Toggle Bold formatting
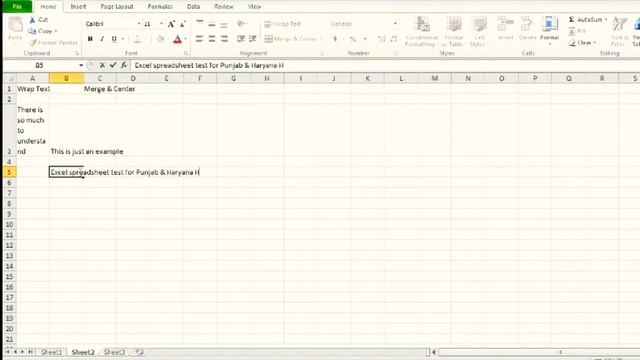 (x=90, y=39)
